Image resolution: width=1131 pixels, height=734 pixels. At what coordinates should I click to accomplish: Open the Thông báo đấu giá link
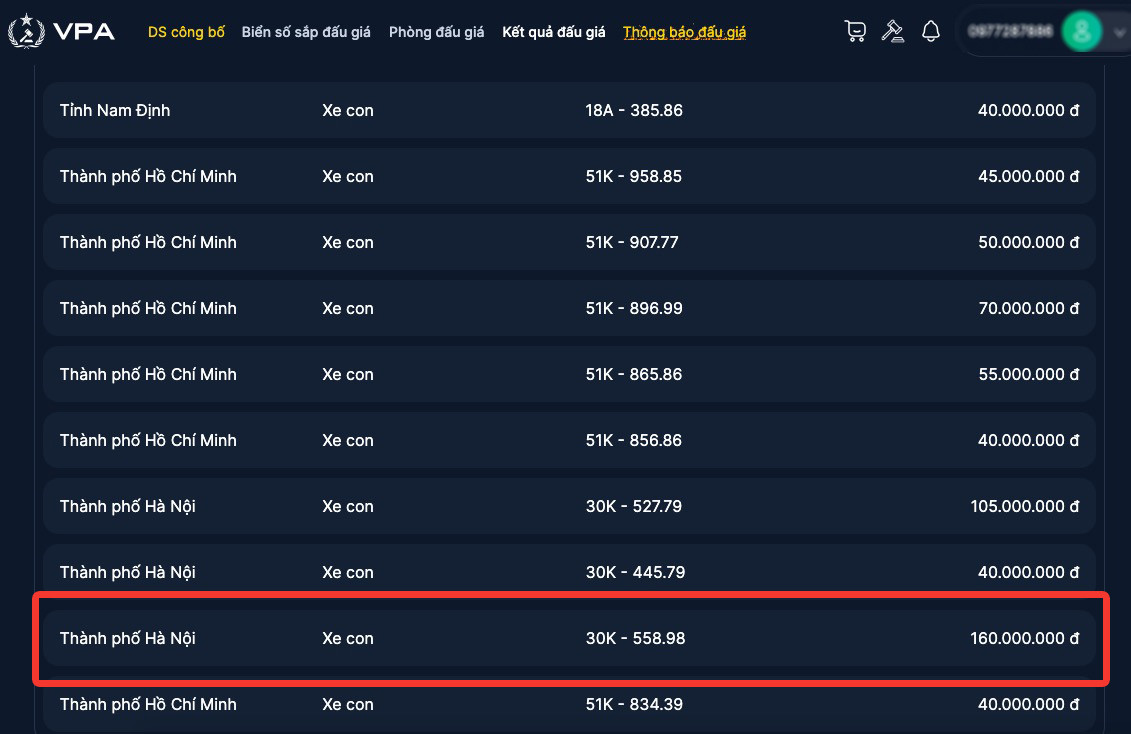[x=684, y=32]
